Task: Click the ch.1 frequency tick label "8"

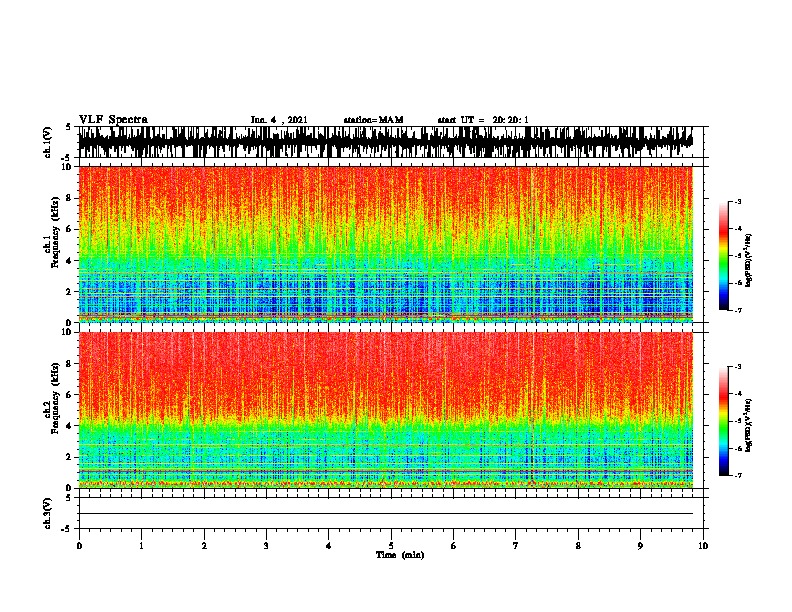Action: [x=70, y=198]
